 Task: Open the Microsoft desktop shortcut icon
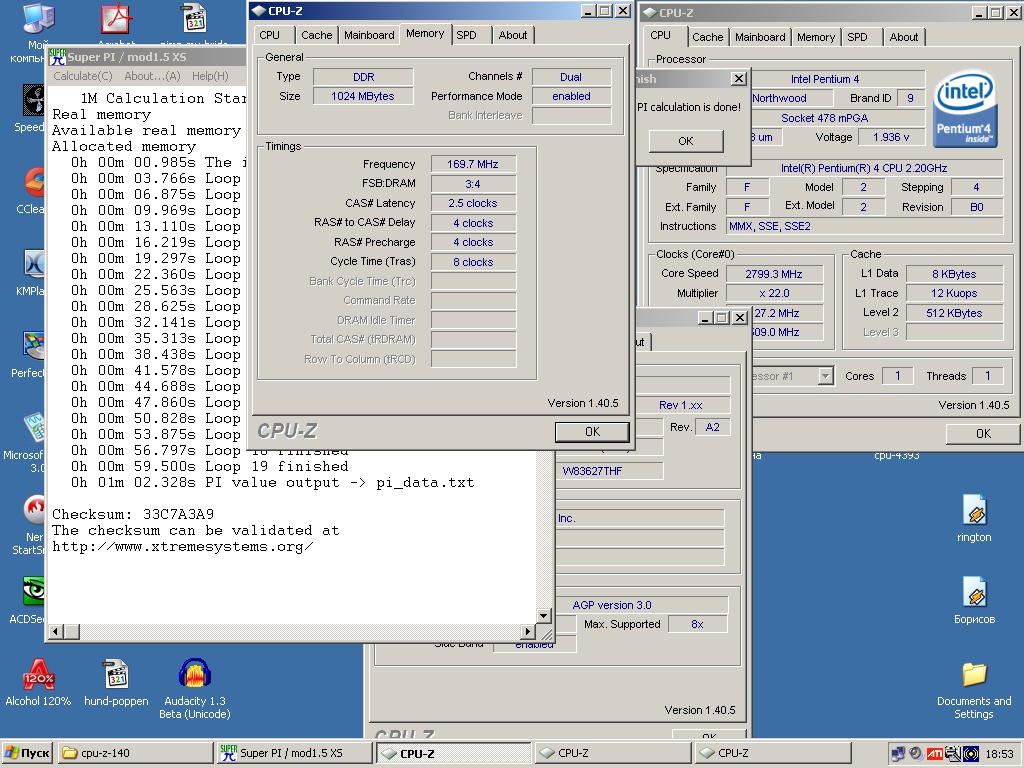point(35,428)
